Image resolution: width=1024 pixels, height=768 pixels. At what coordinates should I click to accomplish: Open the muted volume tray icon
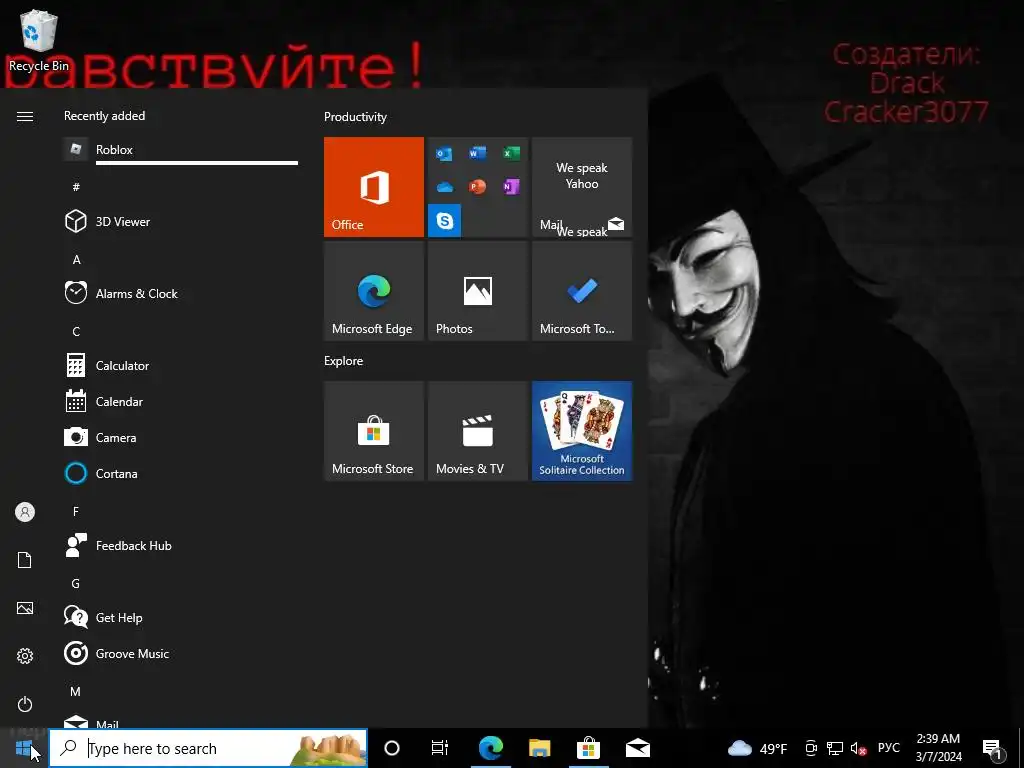coord(858,748)
